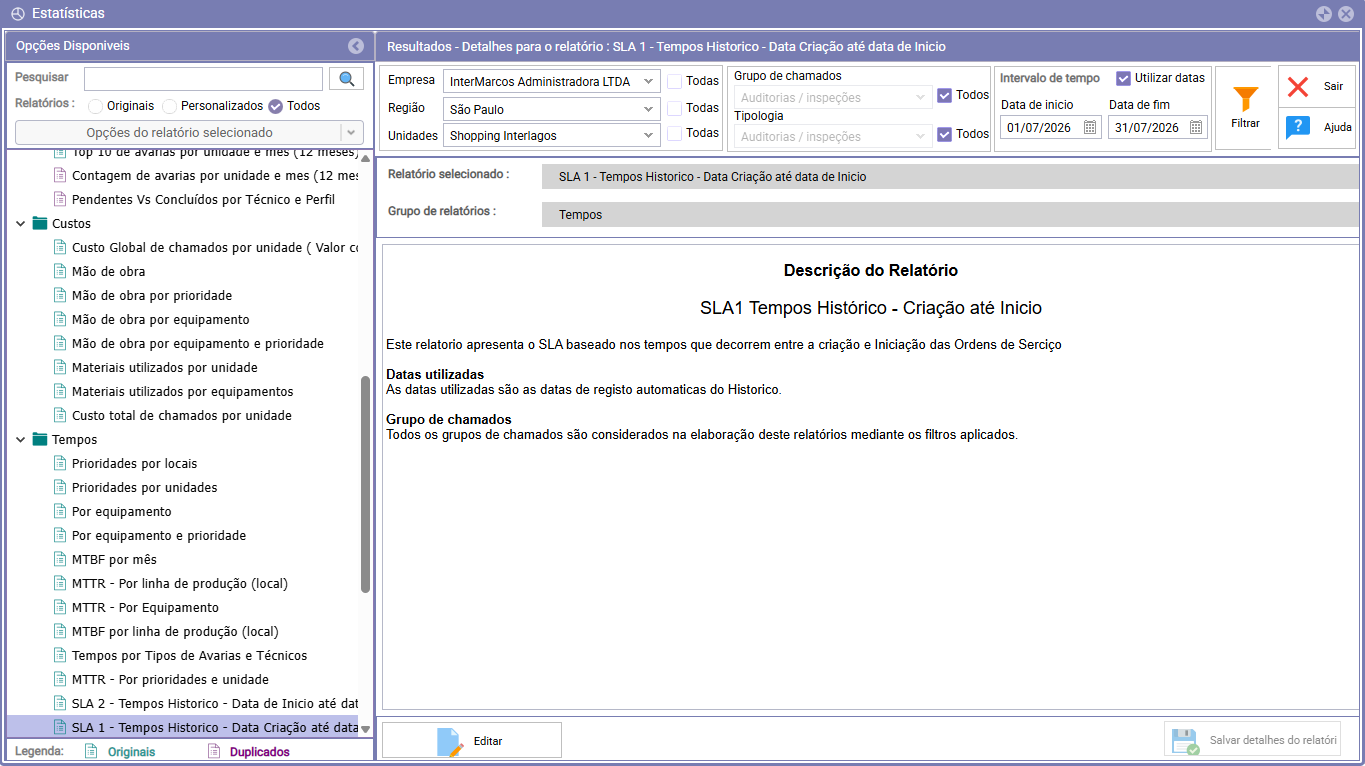Click the red X Sair icon
This screenshot has height=766, width=1365.
pyautogui.click(x=1298, y=86)
